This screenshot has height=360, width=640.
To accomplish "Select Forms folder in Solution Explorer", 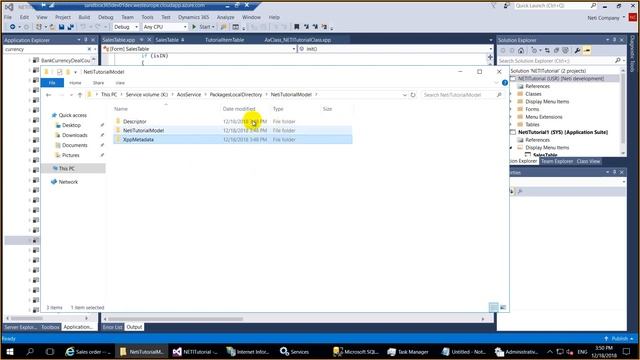I will click(x=532, y=109).
